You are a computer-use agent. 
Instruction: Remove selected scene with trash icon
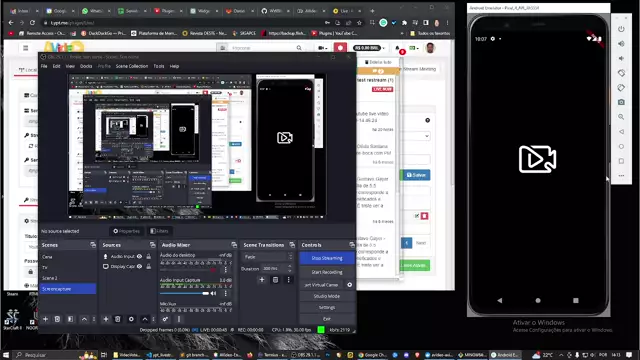(57, 319)
